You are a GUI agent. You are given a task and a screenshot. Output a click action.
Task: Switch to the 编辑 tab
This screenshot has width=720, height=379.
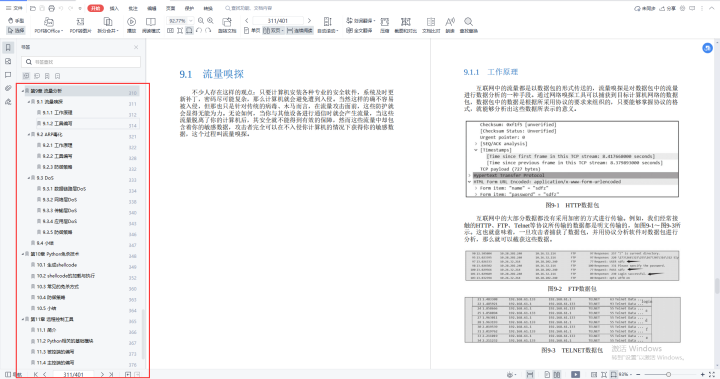tap(152, 8)
